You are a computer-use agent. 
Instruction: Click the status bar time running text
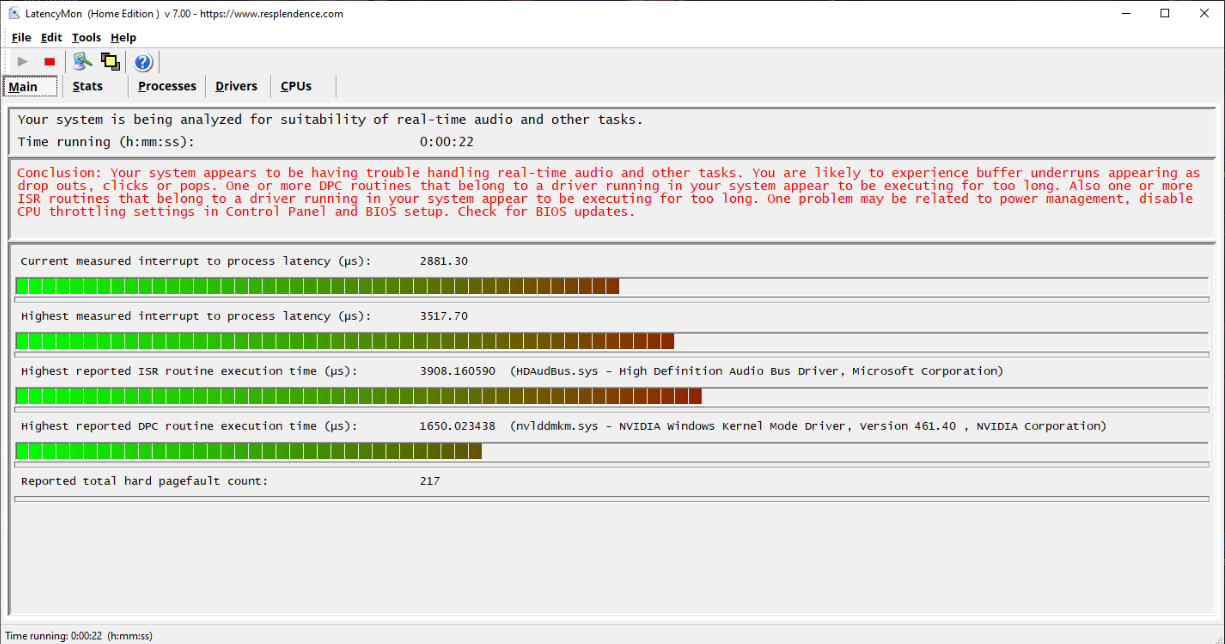pos(79,636)
